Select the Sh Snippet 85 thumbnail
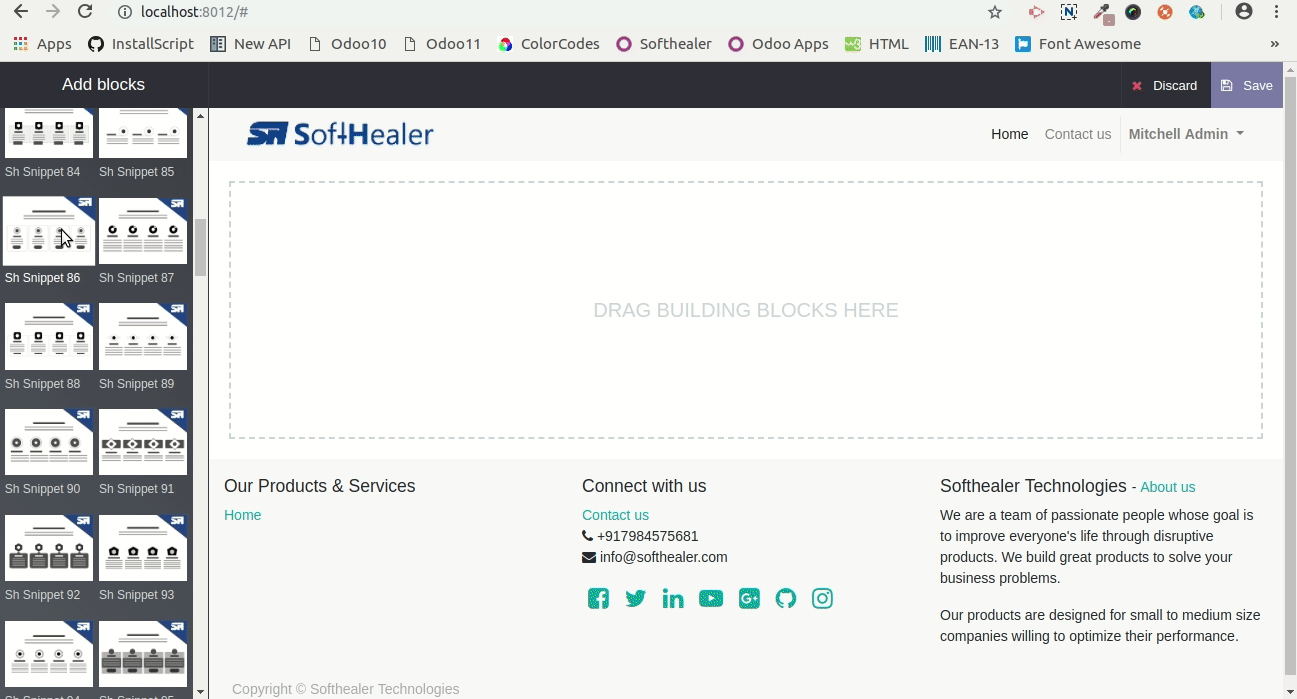The height and width of the screenshot is (699, 1297). tap(143, 133)
